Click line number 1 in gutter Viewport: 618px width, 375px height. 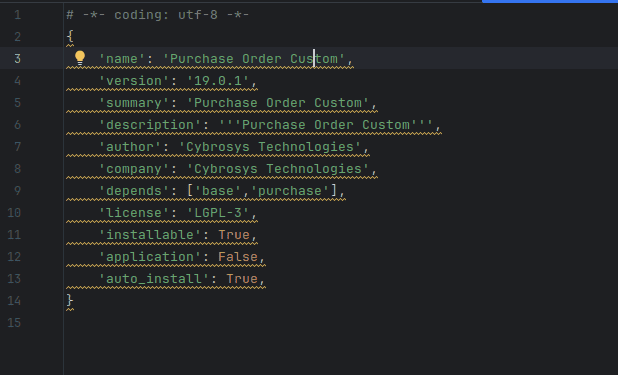[x=17, y=15]
